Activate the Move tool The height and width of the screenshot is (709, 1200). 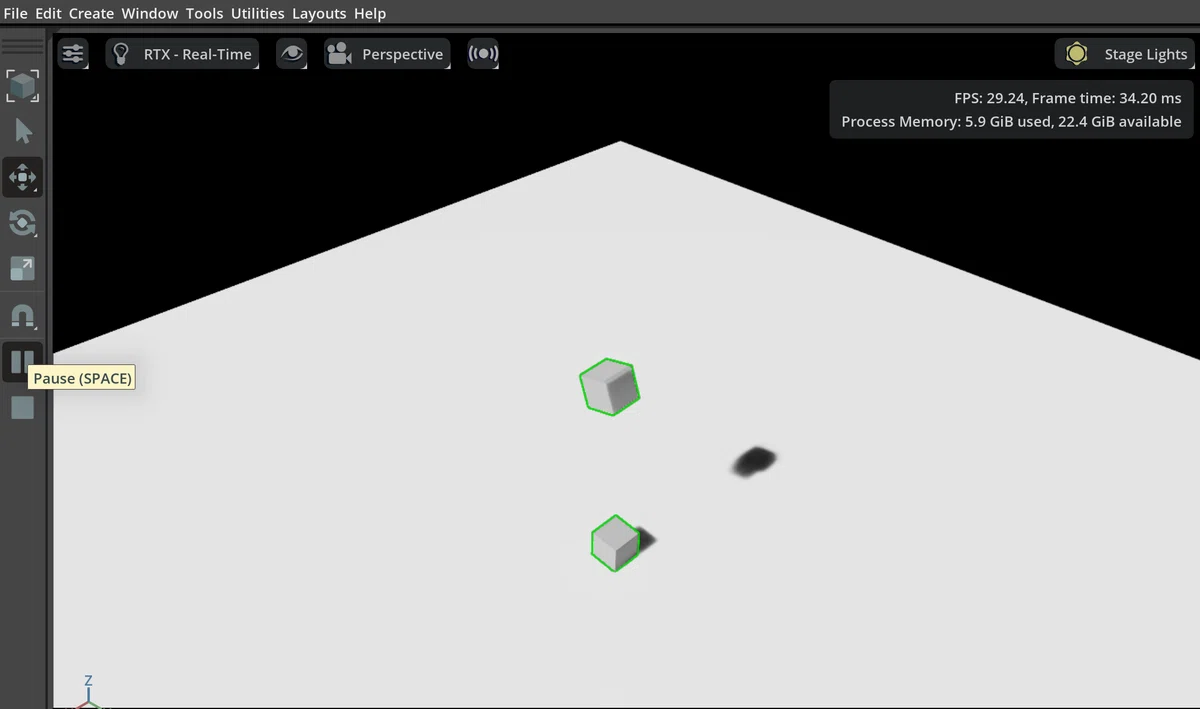[22, 178]
